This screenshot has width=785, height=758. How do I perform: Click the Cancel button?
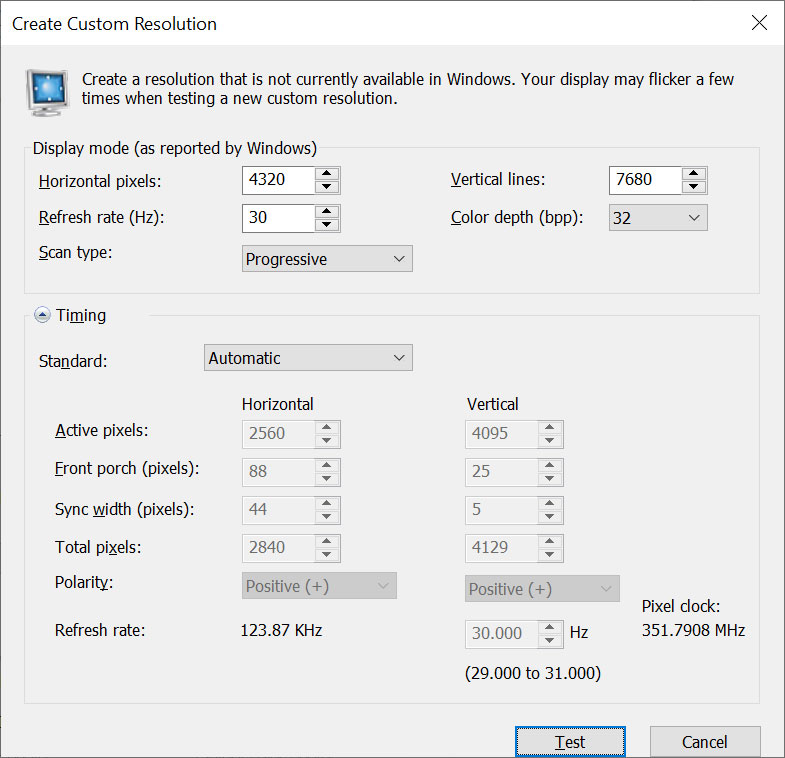coord(704,742)
